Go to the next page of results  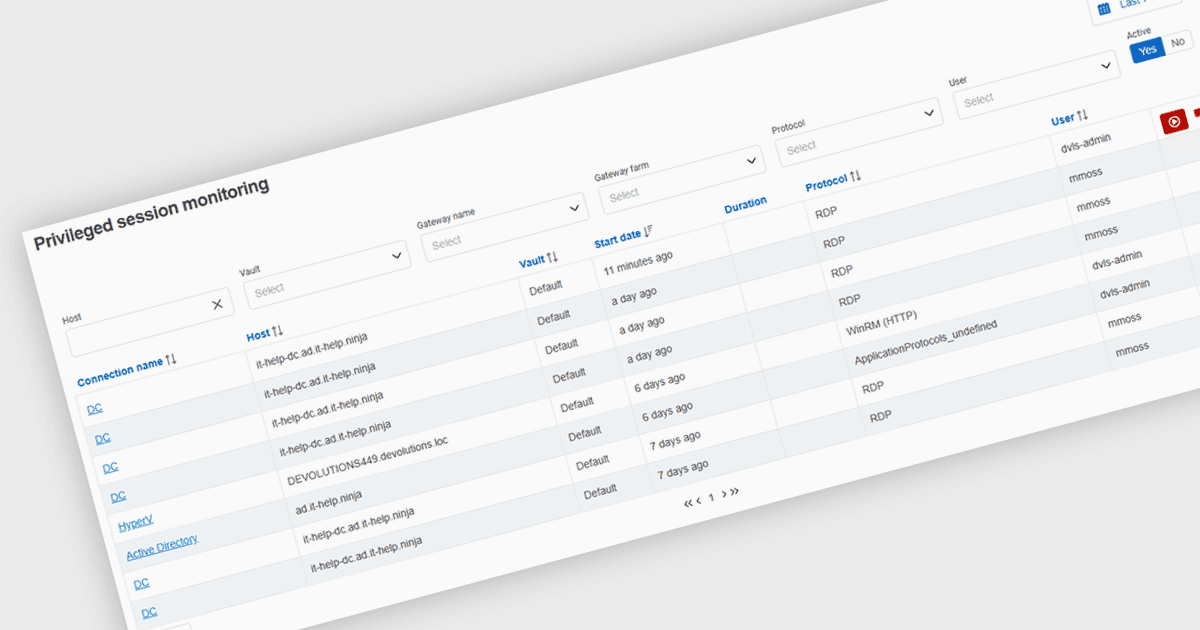[723, 494]
